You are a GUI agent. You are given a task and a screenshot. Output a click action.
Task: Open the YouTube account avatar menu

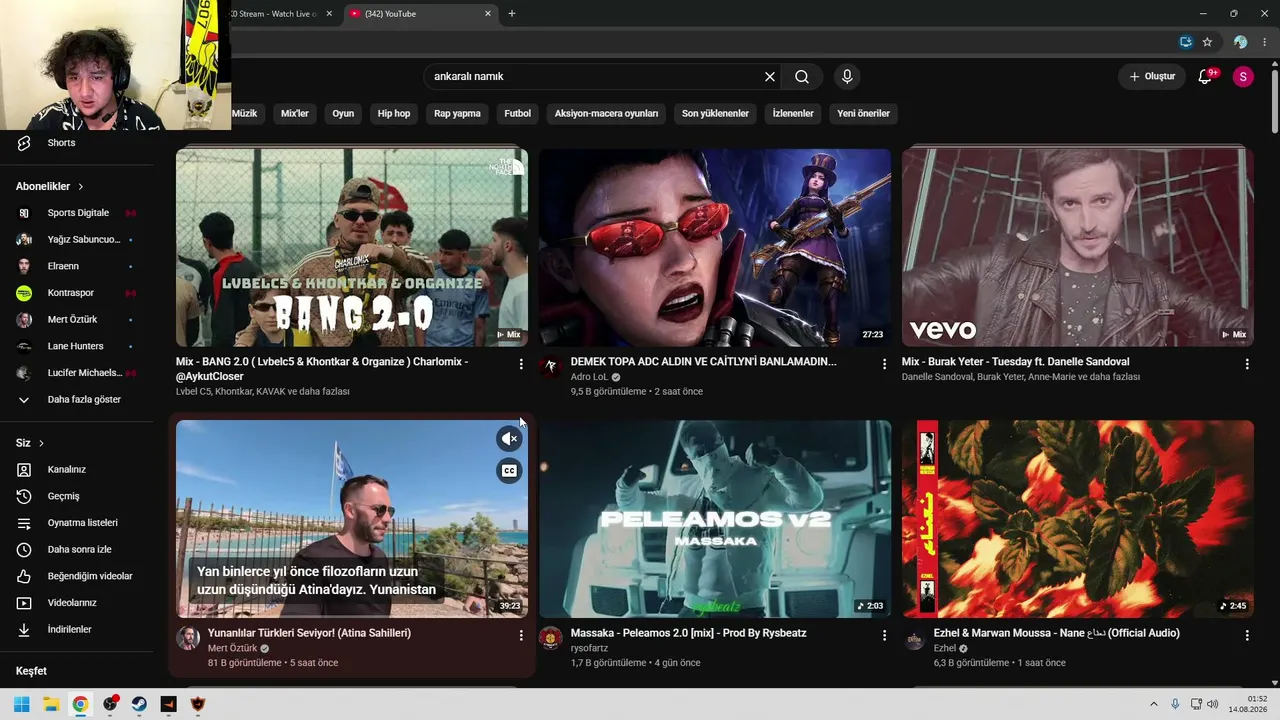(x=1243, y=77)
